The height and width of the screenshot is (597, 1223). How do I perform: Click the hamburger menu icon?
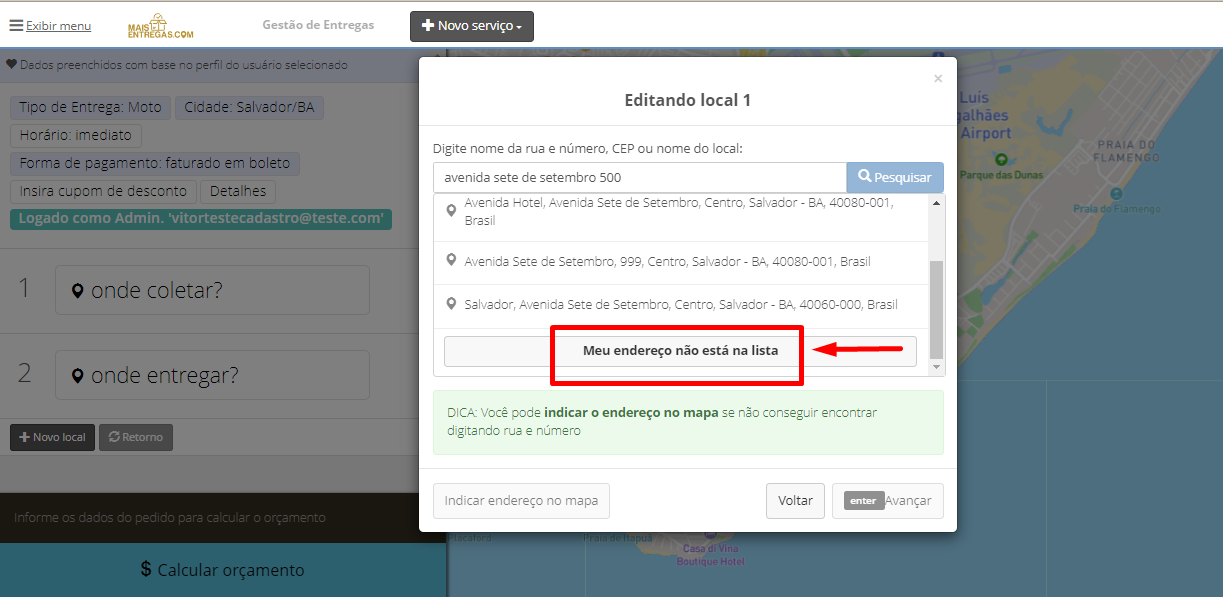[16, 26]
